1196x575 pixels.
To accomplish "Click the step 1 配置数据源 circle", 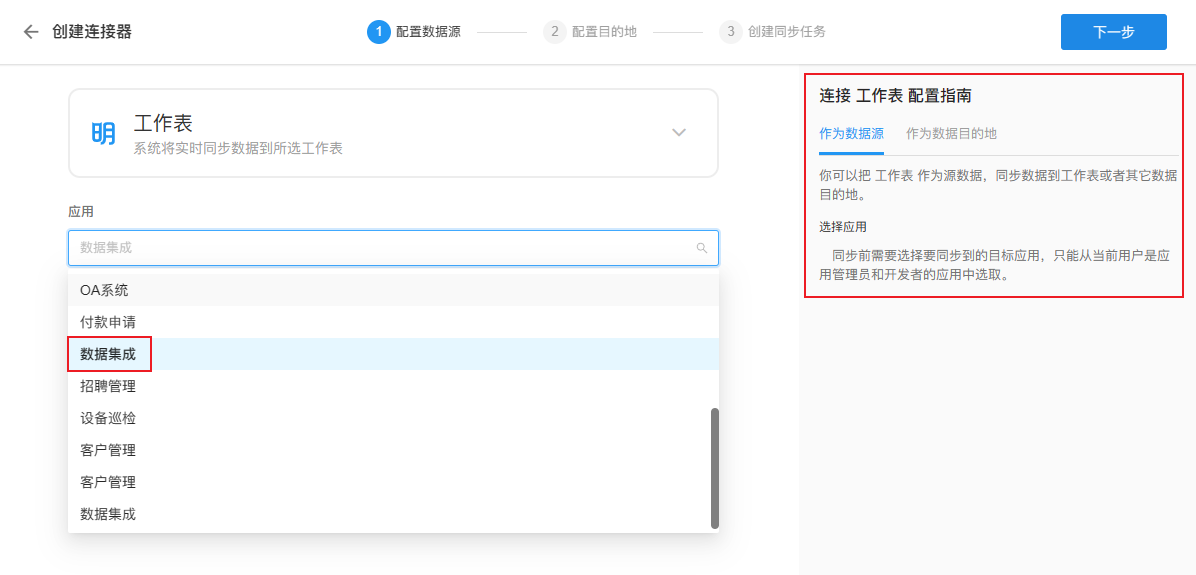I will pos(379,32).
